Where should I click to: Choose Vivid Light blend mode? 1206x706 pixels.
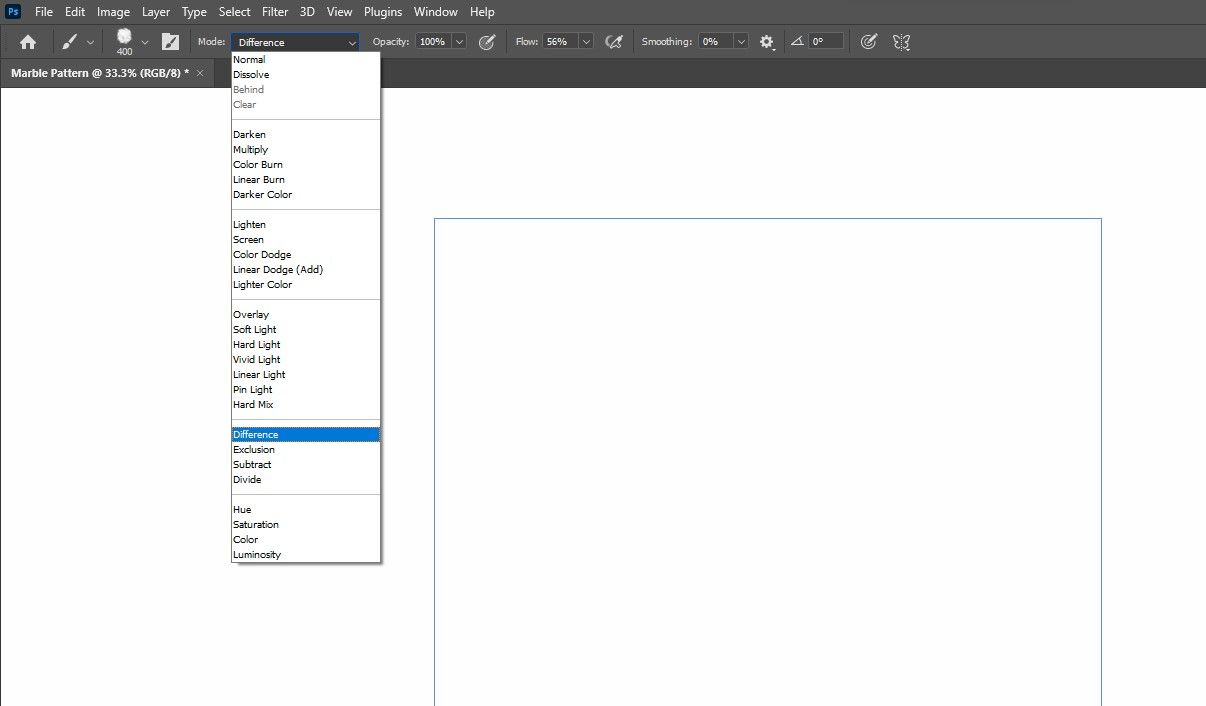[306, 360]
